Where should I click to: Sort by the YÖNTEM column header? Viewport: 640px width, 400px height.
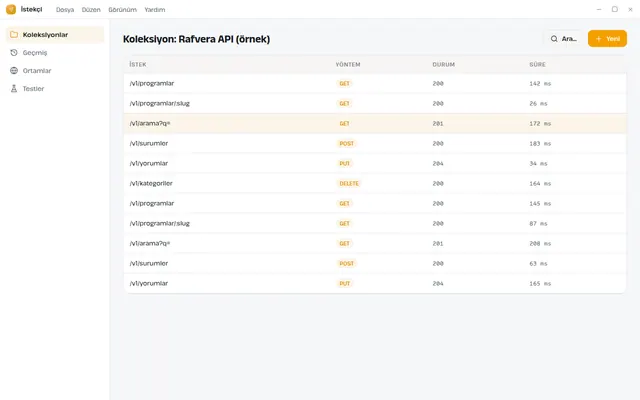[x=348, y=64]
